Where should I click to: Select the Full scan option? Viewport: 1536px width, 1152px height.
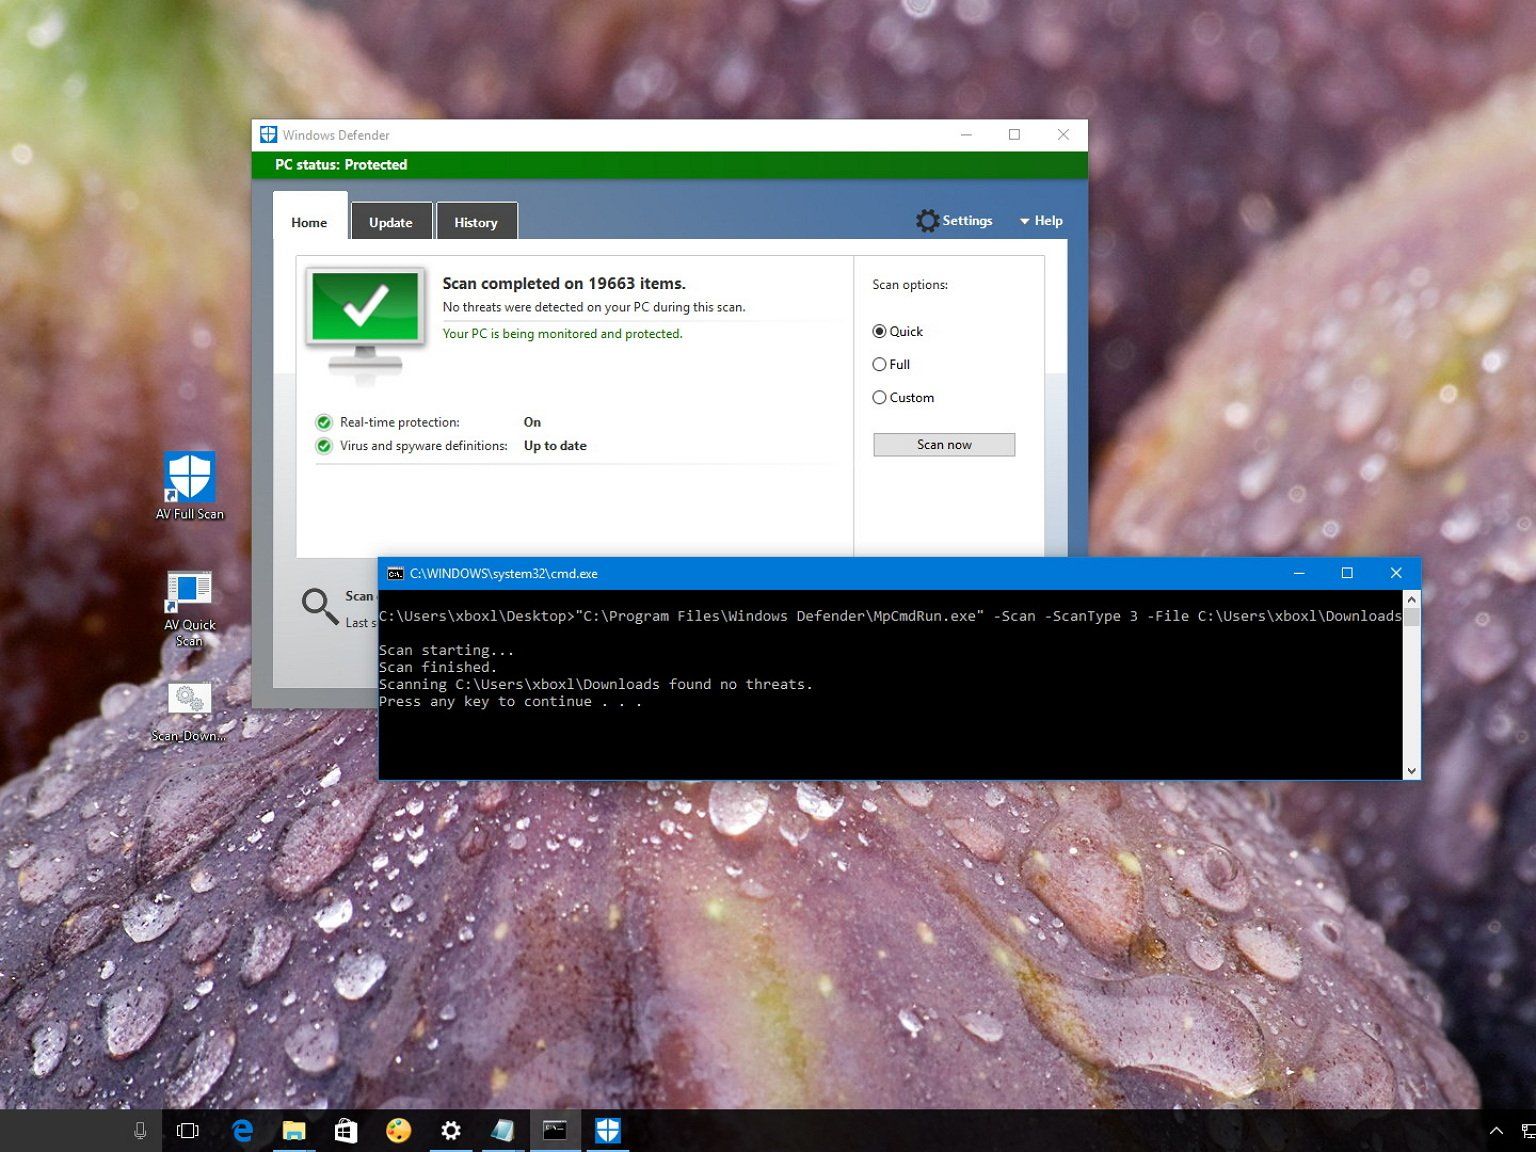click(x=880, y=365)
